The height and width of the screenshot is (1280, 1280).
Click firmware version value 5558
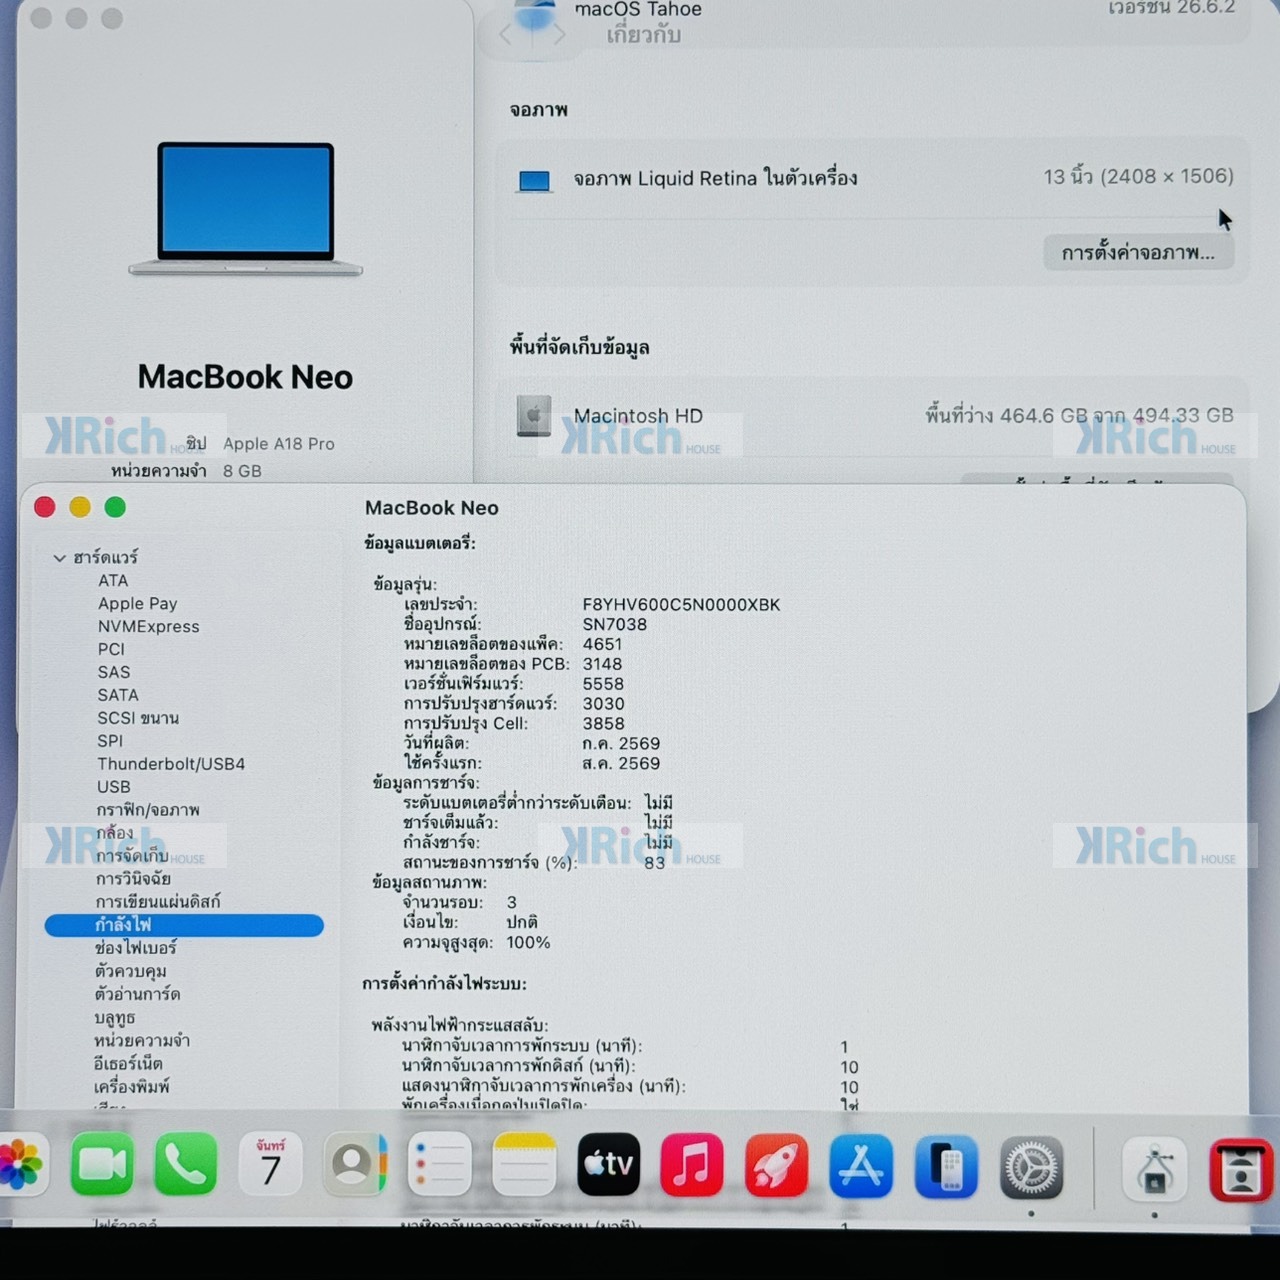point(603,685)
